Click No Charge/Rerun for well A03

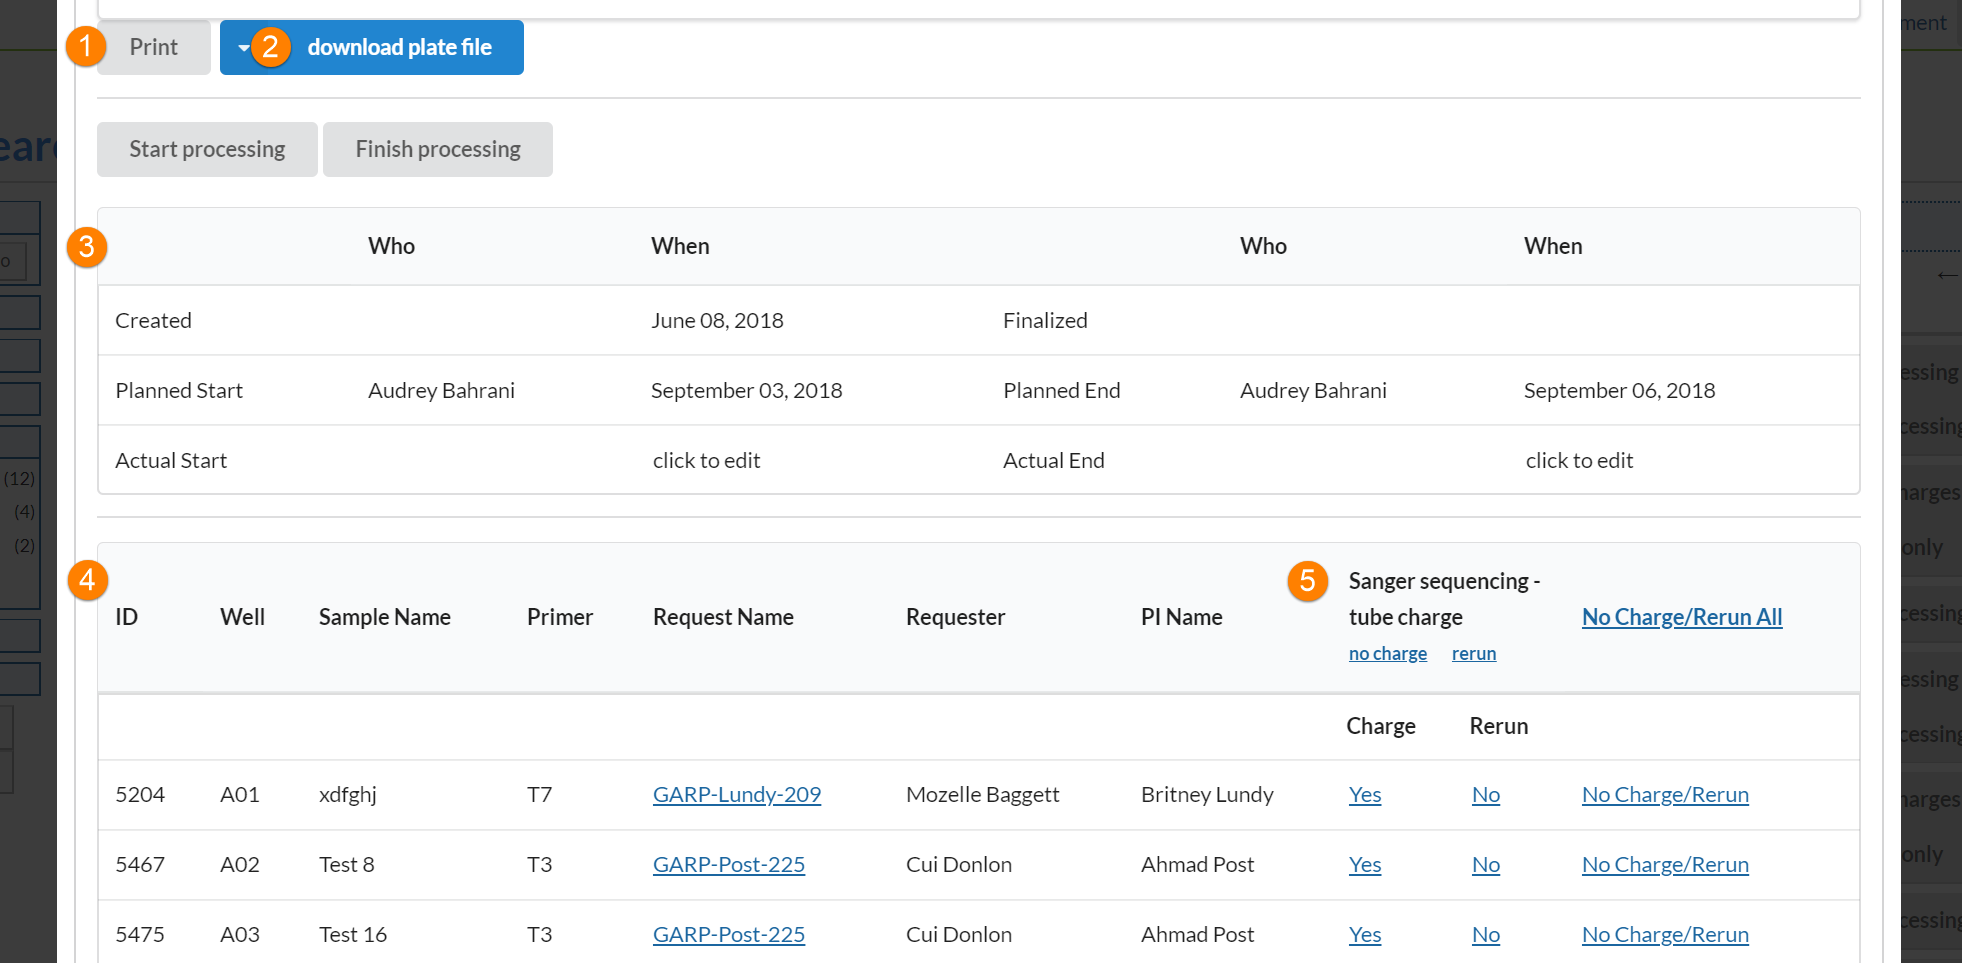point(1665,934)
